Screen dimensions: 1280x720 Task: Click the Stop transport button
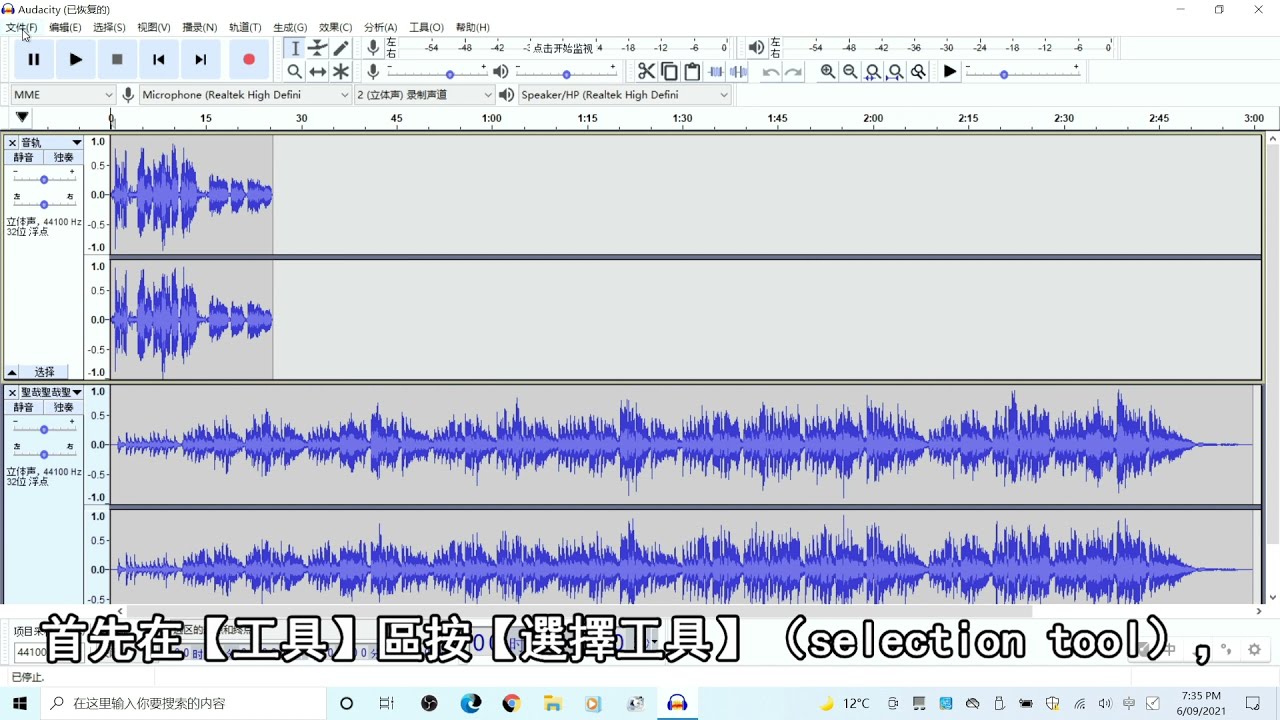coord(117,59)
